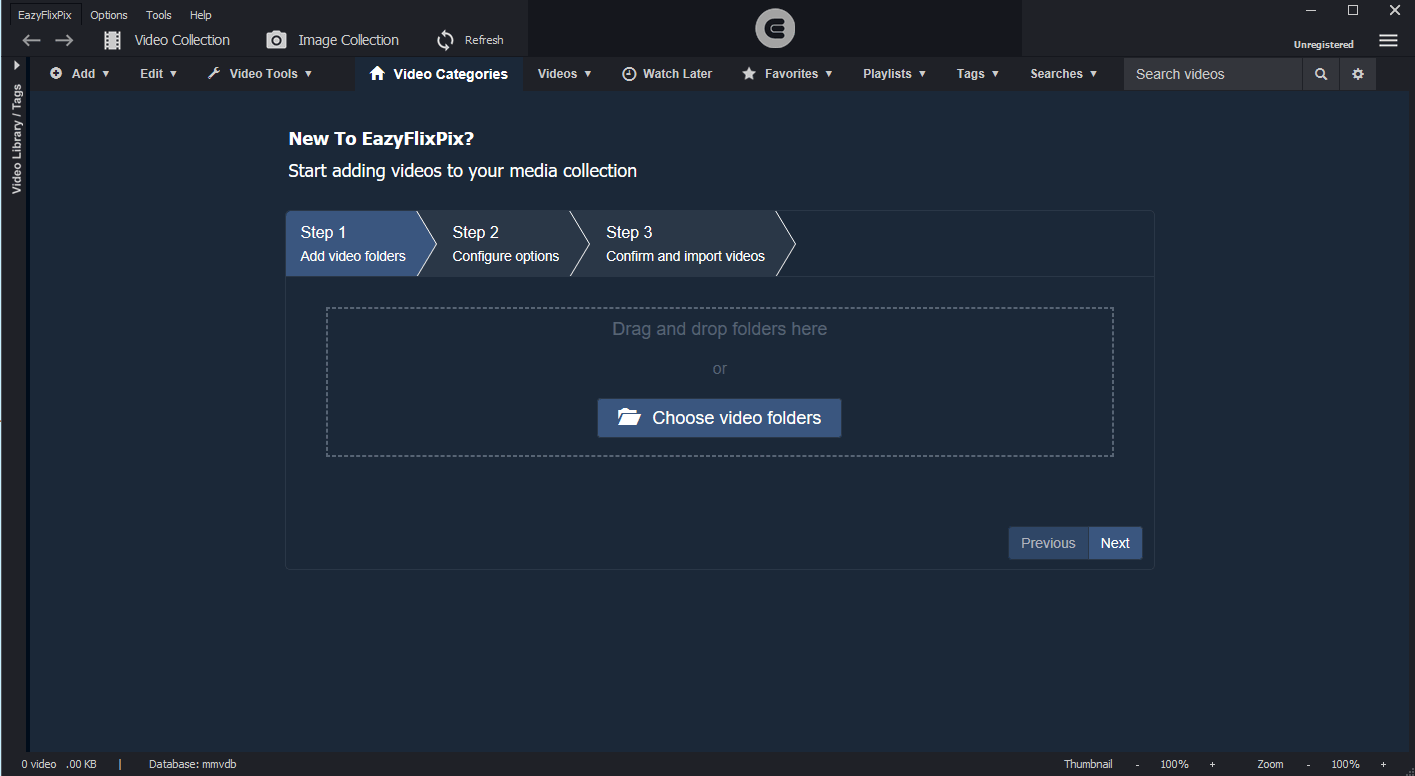Click the Previous button
Image resolution: width=1415 pixels, height=776 pixels.
1048,543
